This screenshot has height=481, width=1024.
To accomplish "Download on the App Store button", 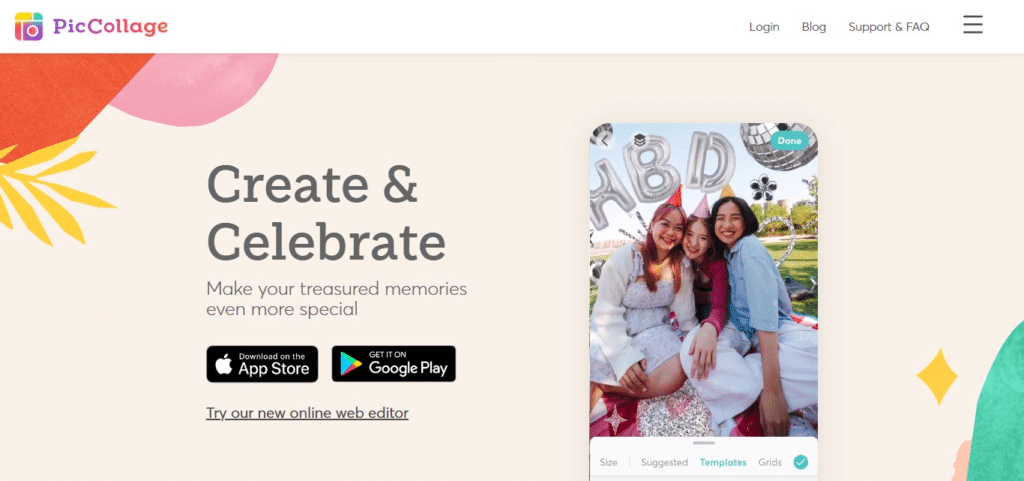I will (x=263, y=364).
